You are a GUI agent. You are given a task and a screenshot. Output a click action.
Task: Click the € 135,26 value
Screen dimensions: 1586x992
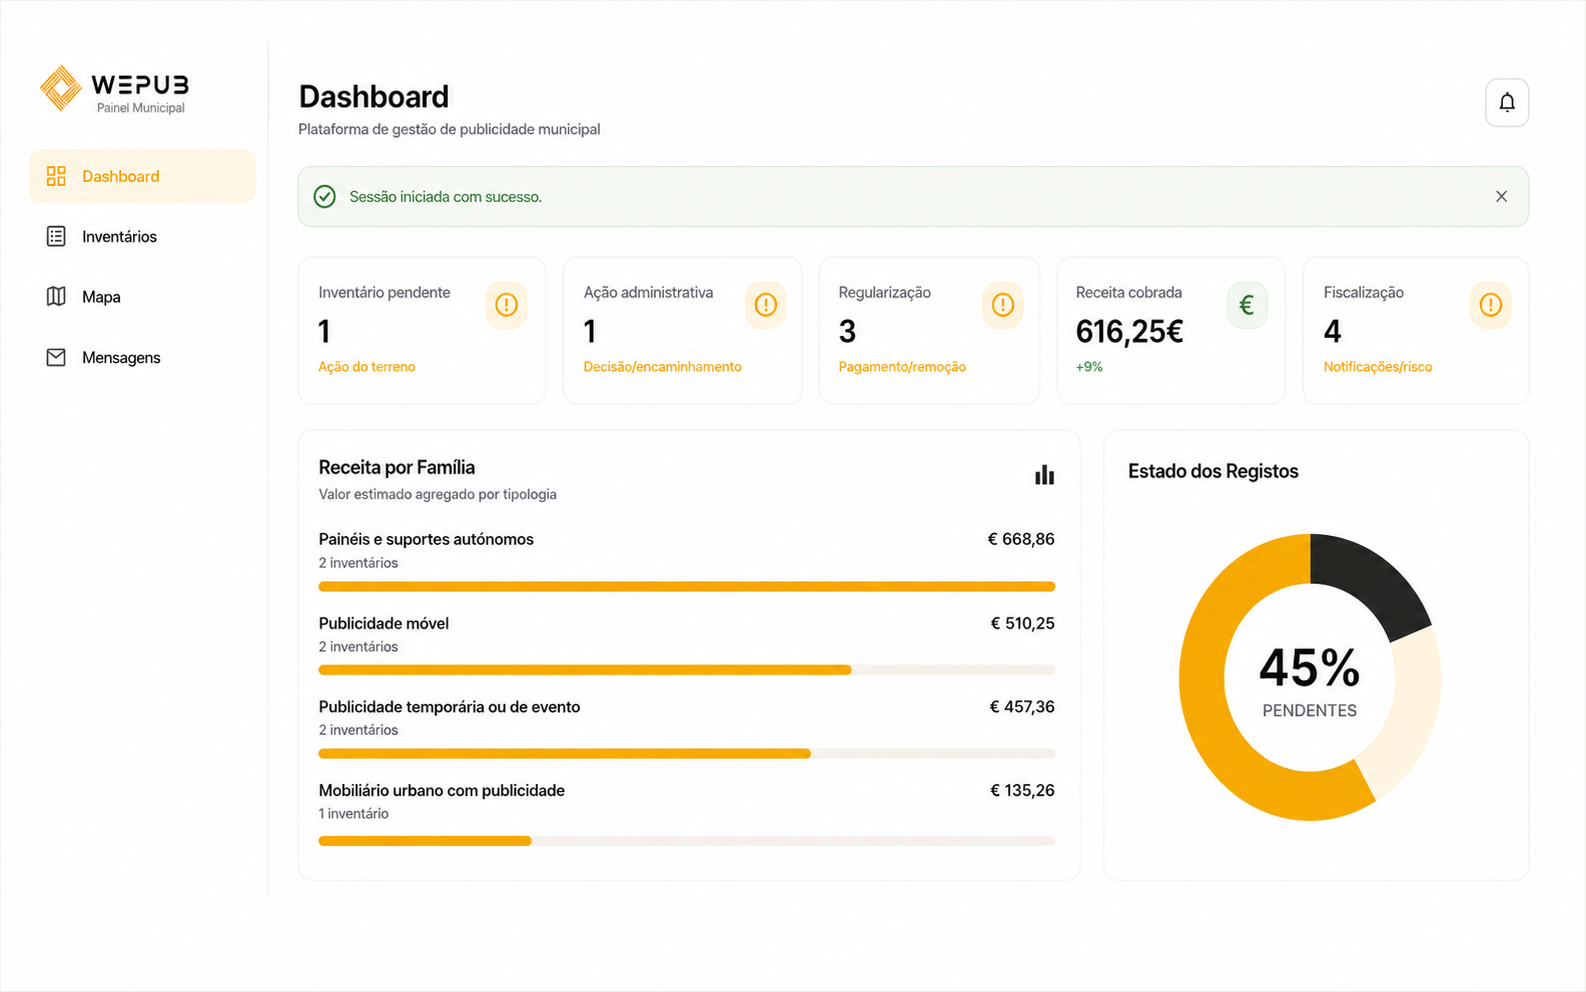1022,790
